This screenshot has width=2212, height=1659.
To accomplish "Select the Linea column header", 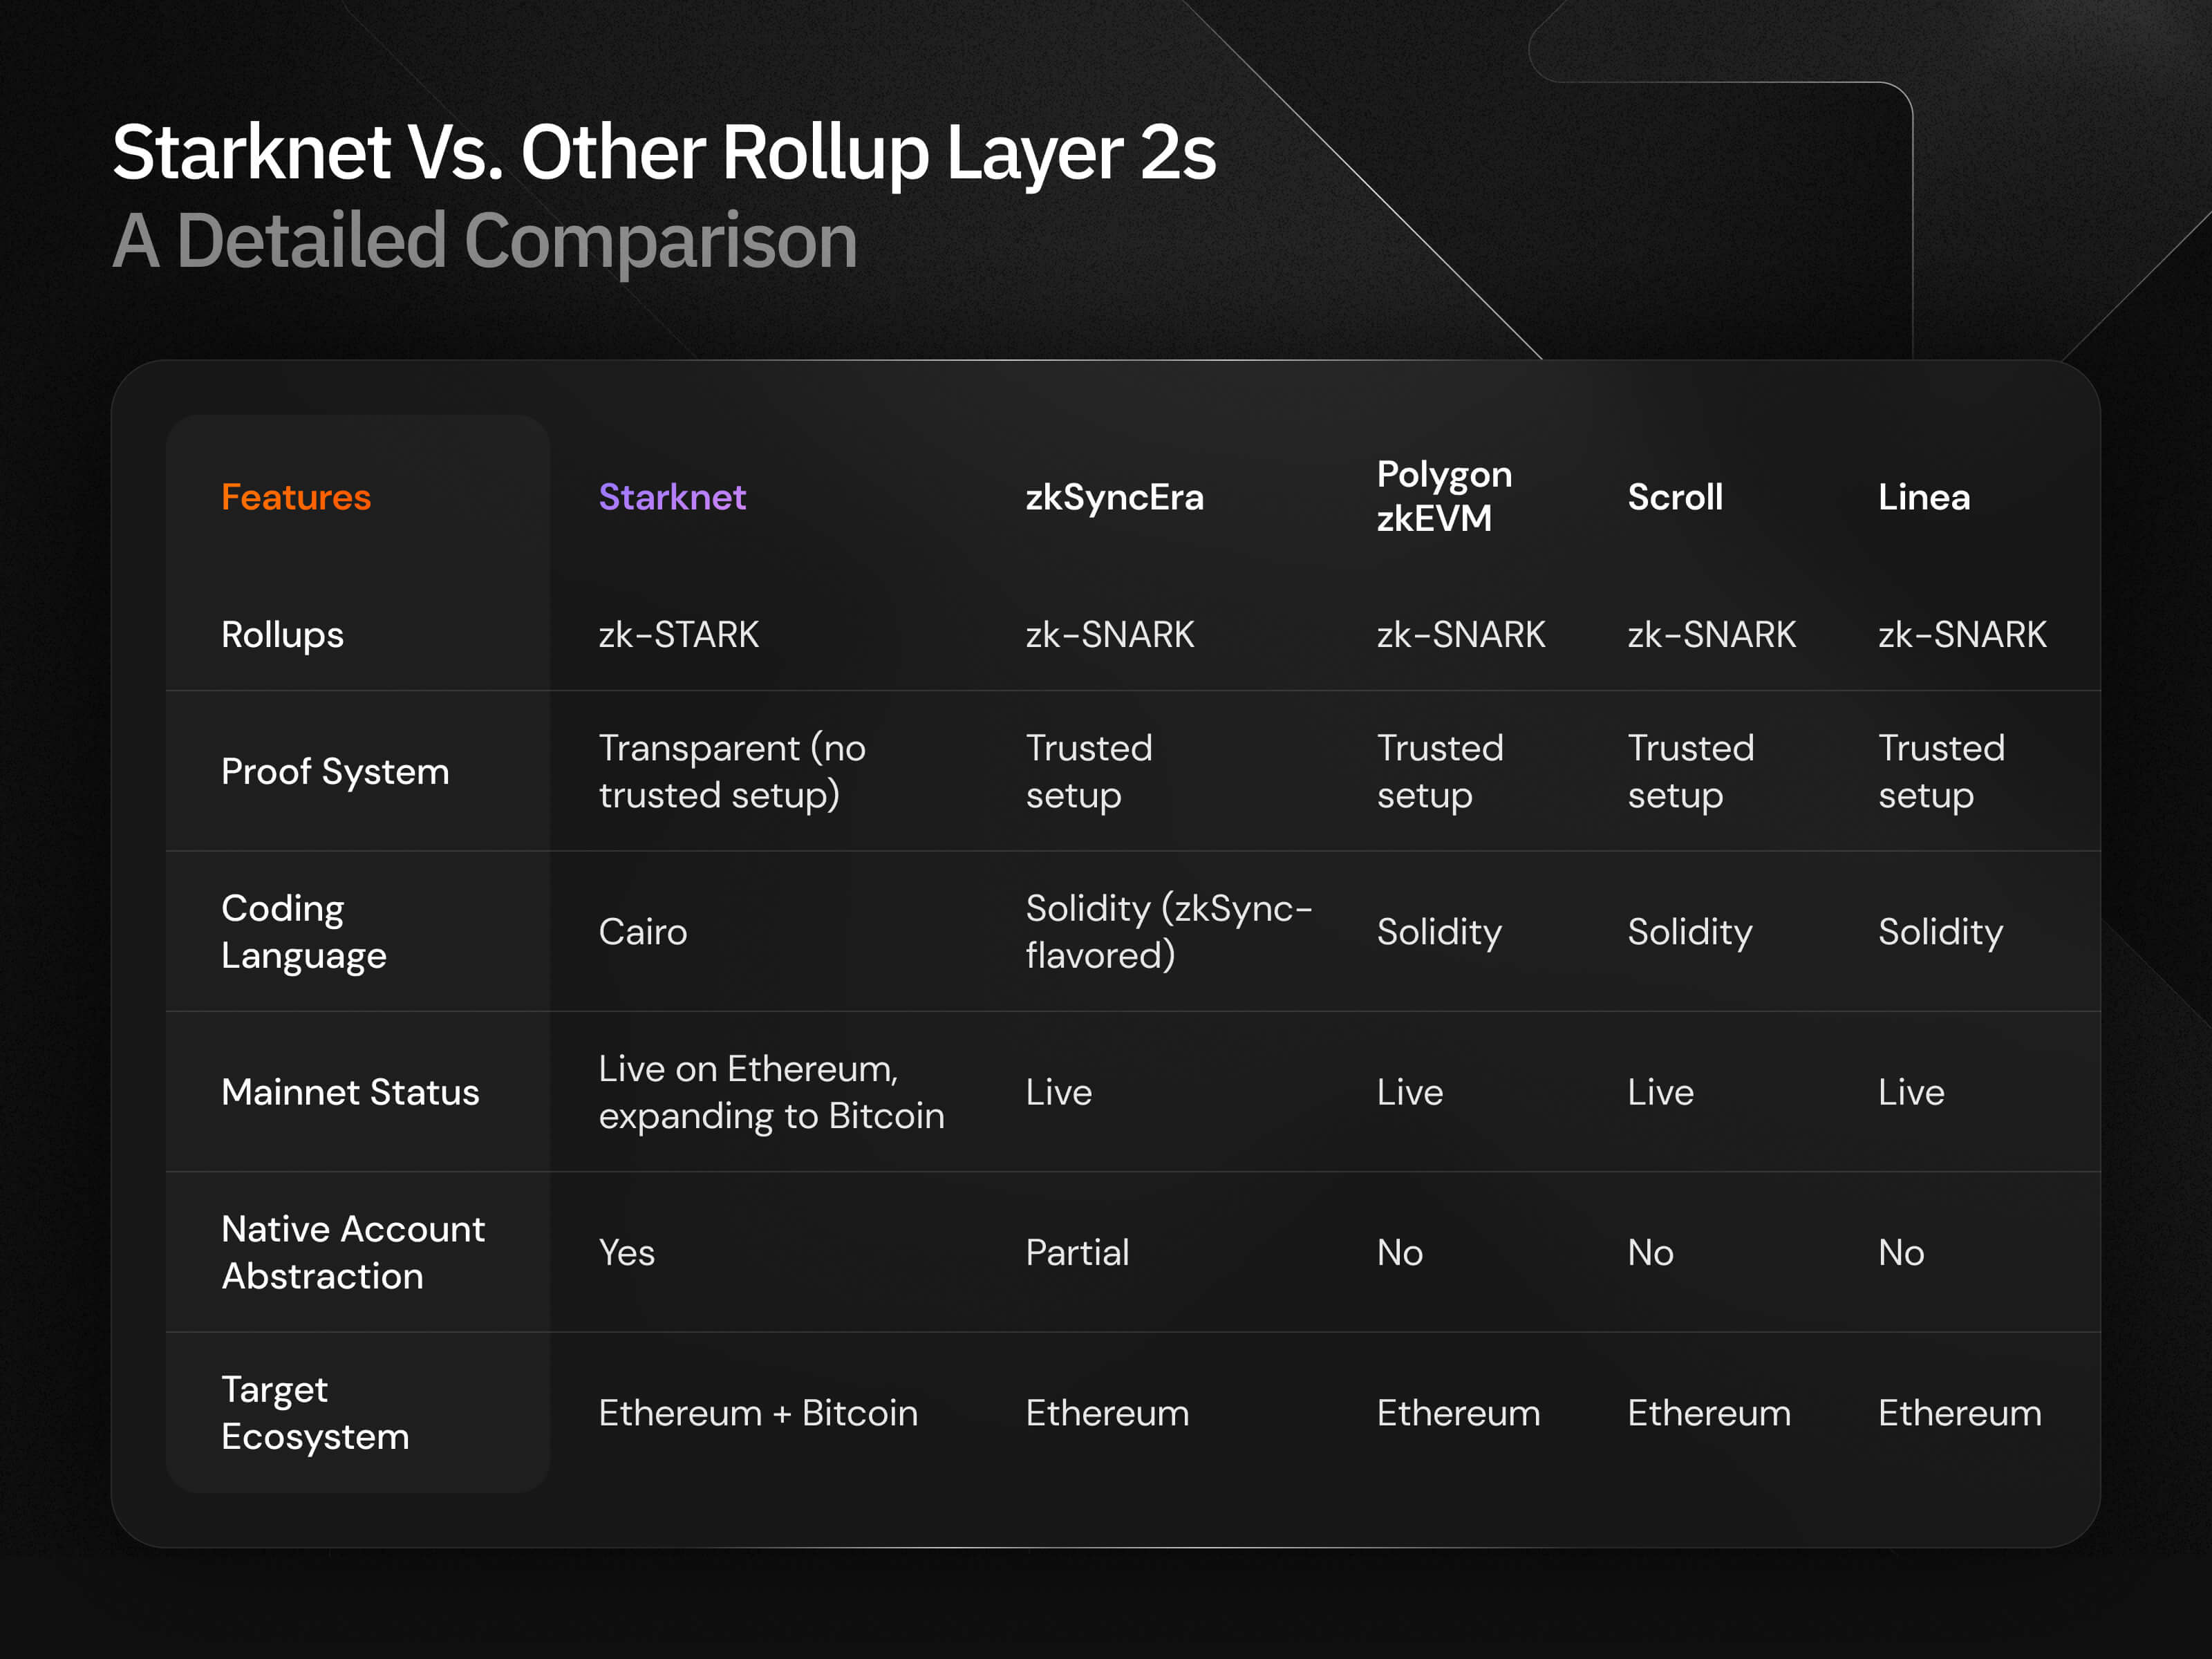I will pos(1923,497).
